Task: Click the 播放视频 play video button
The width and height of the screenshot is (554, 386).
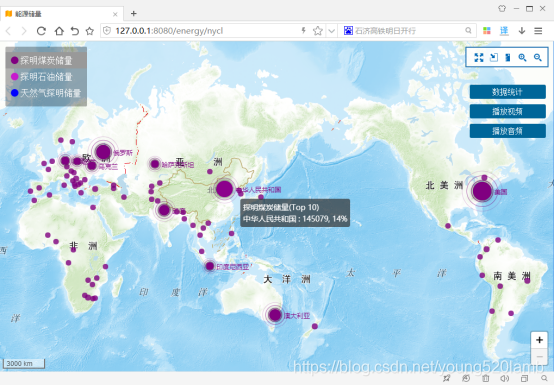Action: click(x=507, y=112)
